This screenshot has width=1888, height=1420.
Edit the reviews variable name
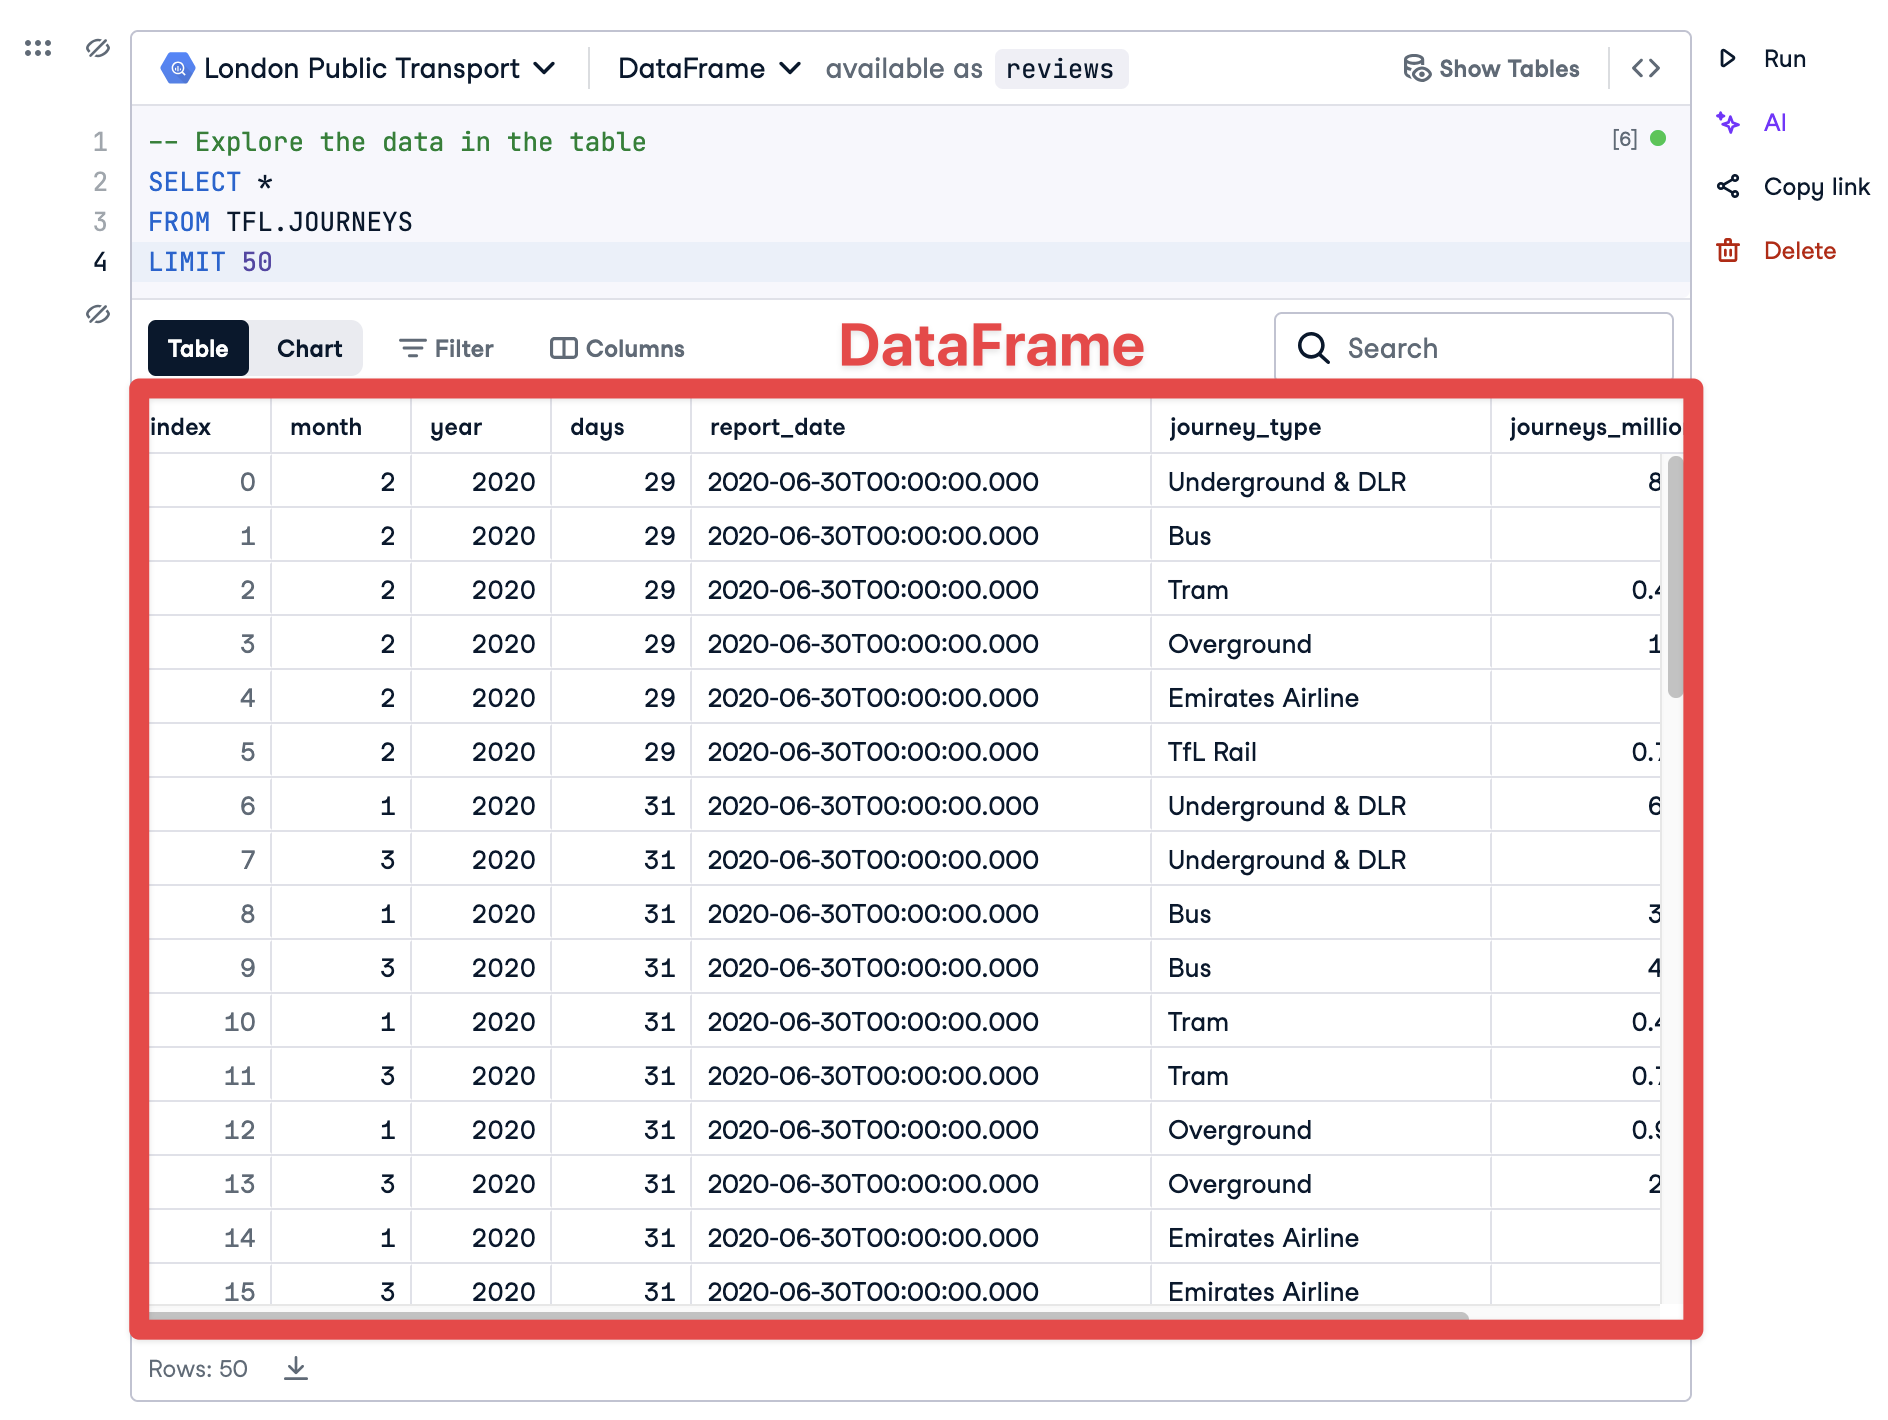tap(1060, 69)
